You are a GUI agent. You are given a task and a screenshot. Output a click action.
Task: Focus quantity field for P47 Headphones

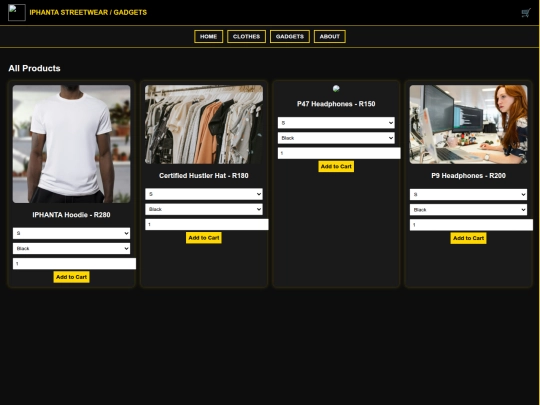[x=339, y=153]
